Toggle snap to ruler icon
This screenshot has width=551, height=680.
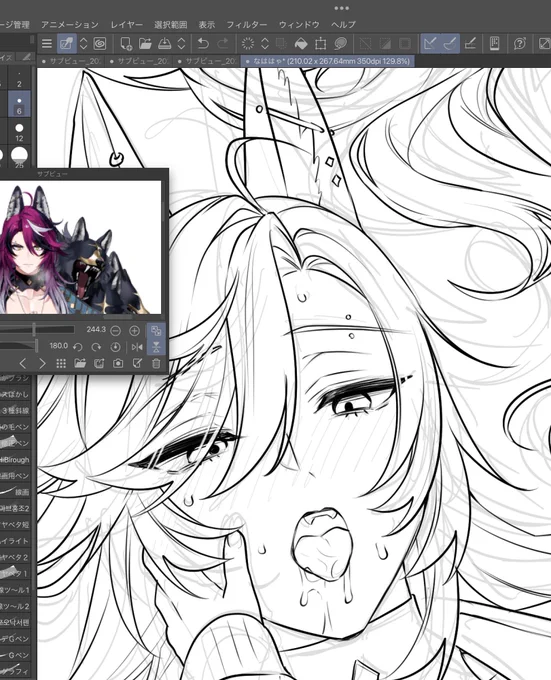point(430,43)
